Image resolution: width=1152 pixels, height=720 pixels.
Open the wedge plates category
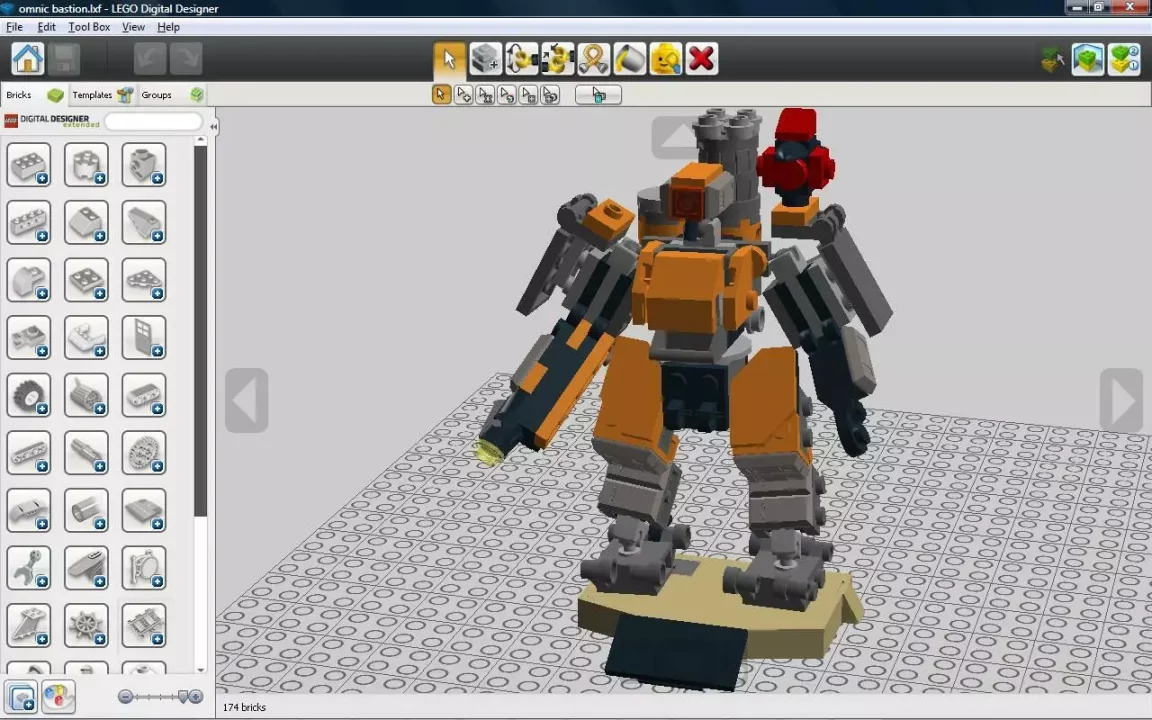click(x=143, y=280)
